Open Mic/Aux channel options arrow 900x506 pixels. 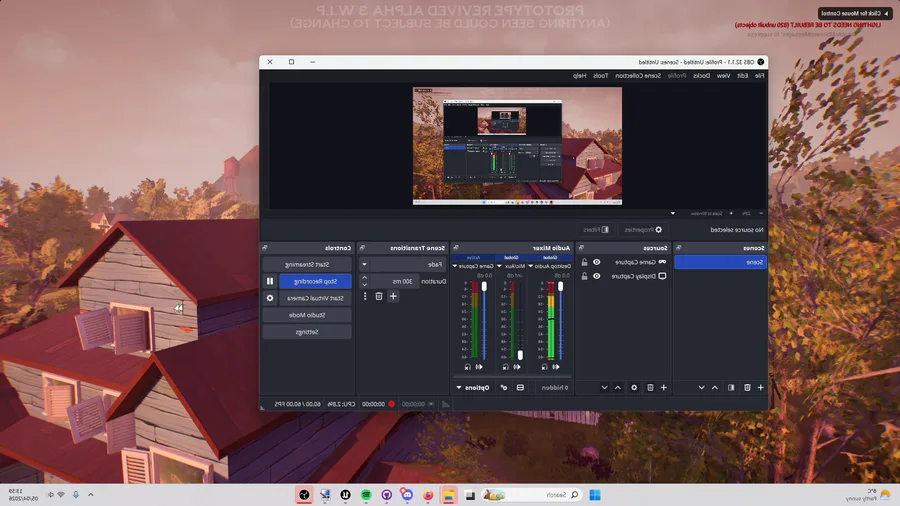pos(499,266)
